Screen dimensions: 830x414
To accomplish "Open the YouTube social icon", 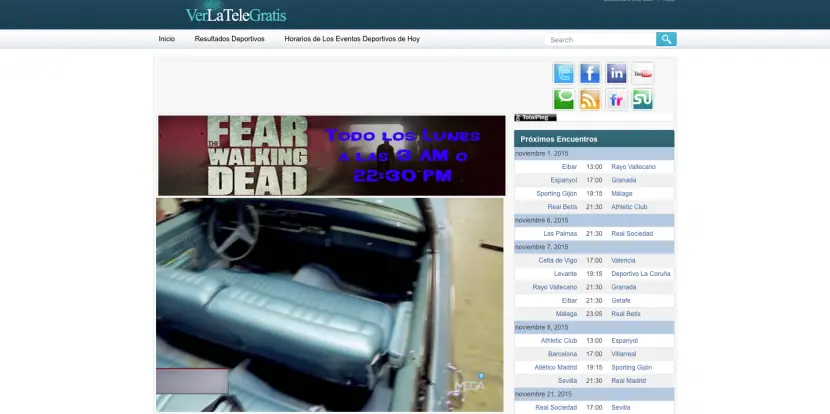I will point(643,73).
